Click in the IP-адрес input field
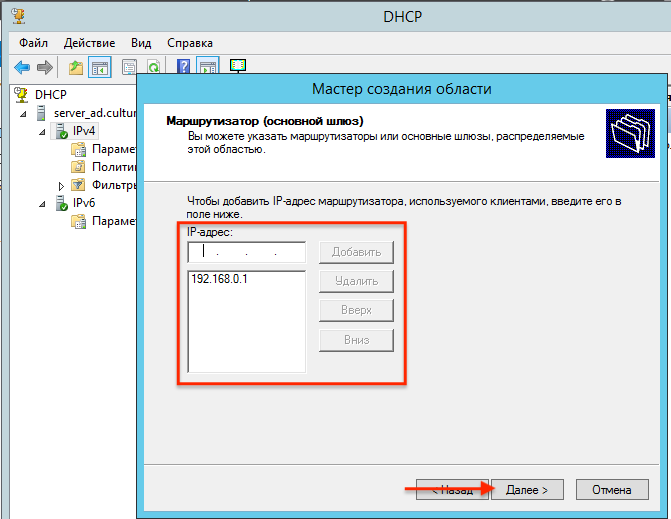The image size is (671, 519). (246, 252)
